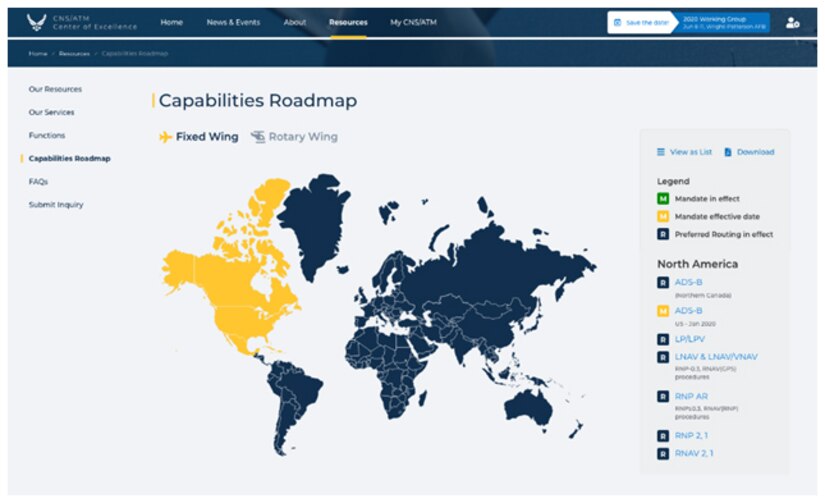Click the calendar icon beside Save the date
The height and width of the screenshot is (503, 825).
617,22
